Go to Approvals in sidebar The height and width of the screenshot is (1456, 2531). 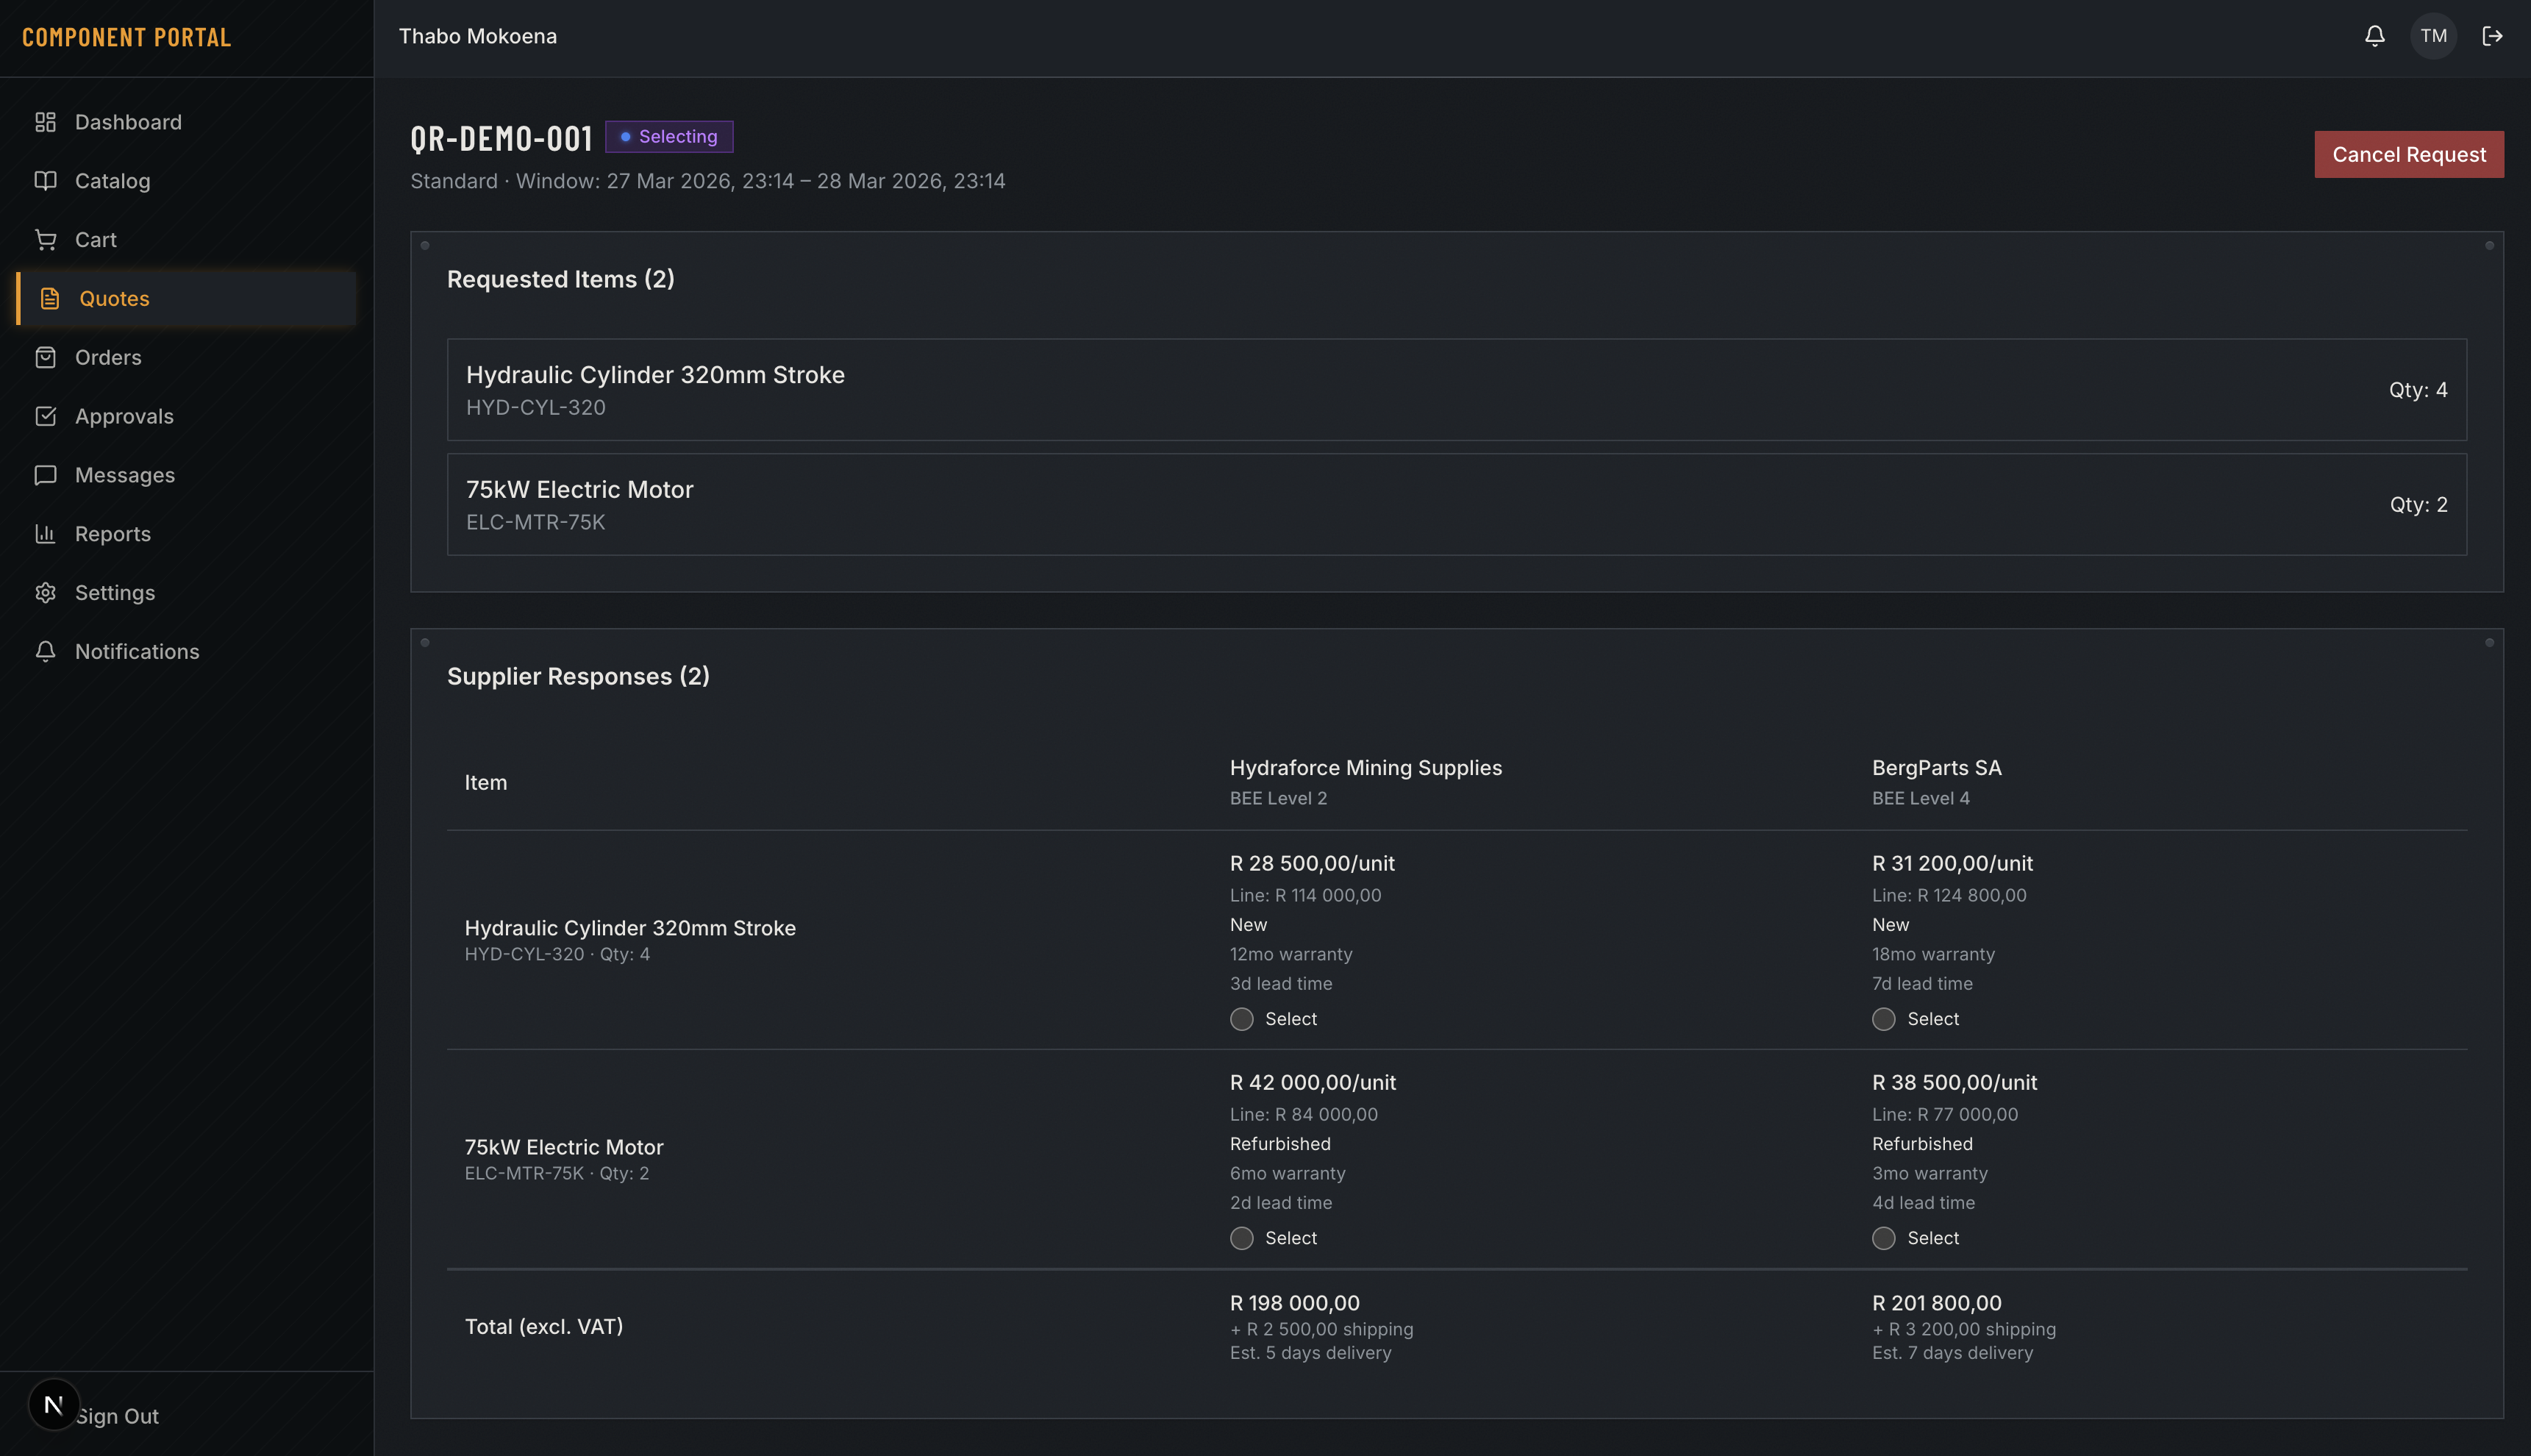[x=124, y=417]
